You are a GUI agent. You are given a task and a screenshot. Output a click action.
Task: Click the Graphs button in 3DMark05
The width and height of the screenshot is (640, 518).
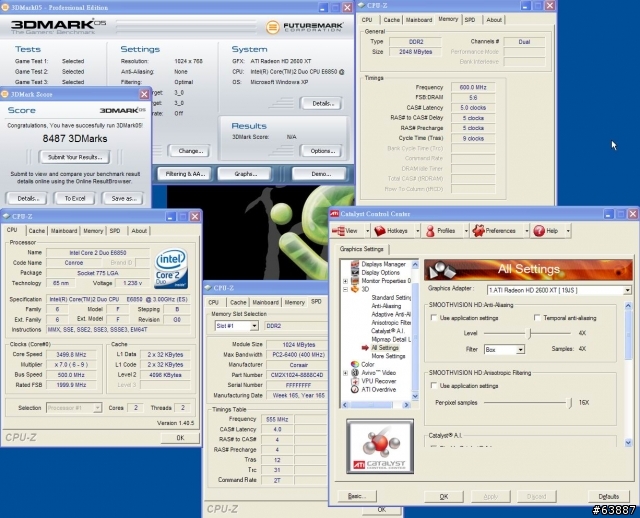coord(245,174)
